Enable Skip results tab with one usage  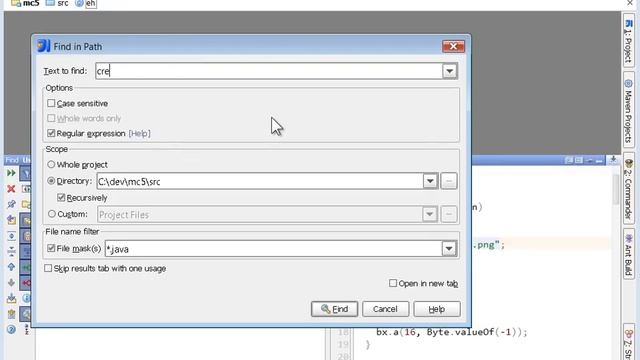coord(48,268)
